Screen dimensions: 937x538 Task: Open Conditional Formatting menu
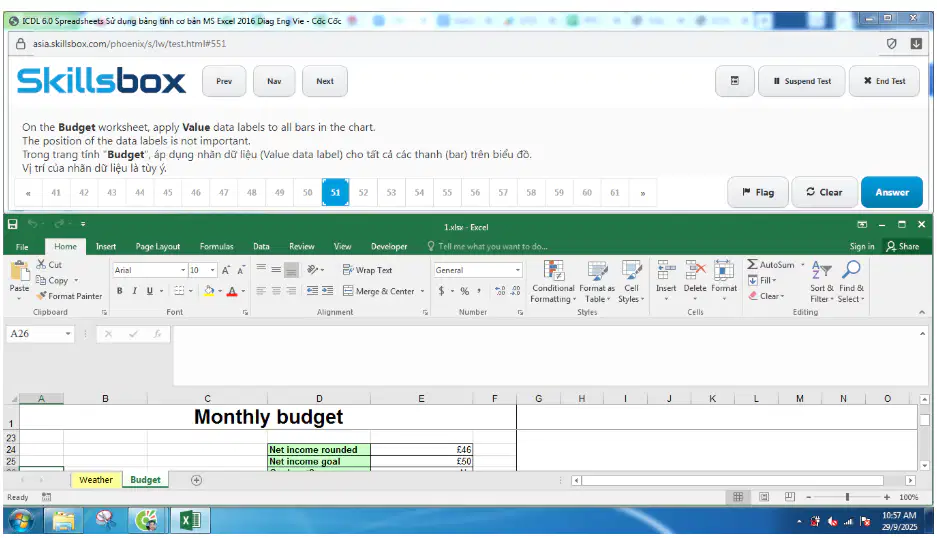coord(553,282)
